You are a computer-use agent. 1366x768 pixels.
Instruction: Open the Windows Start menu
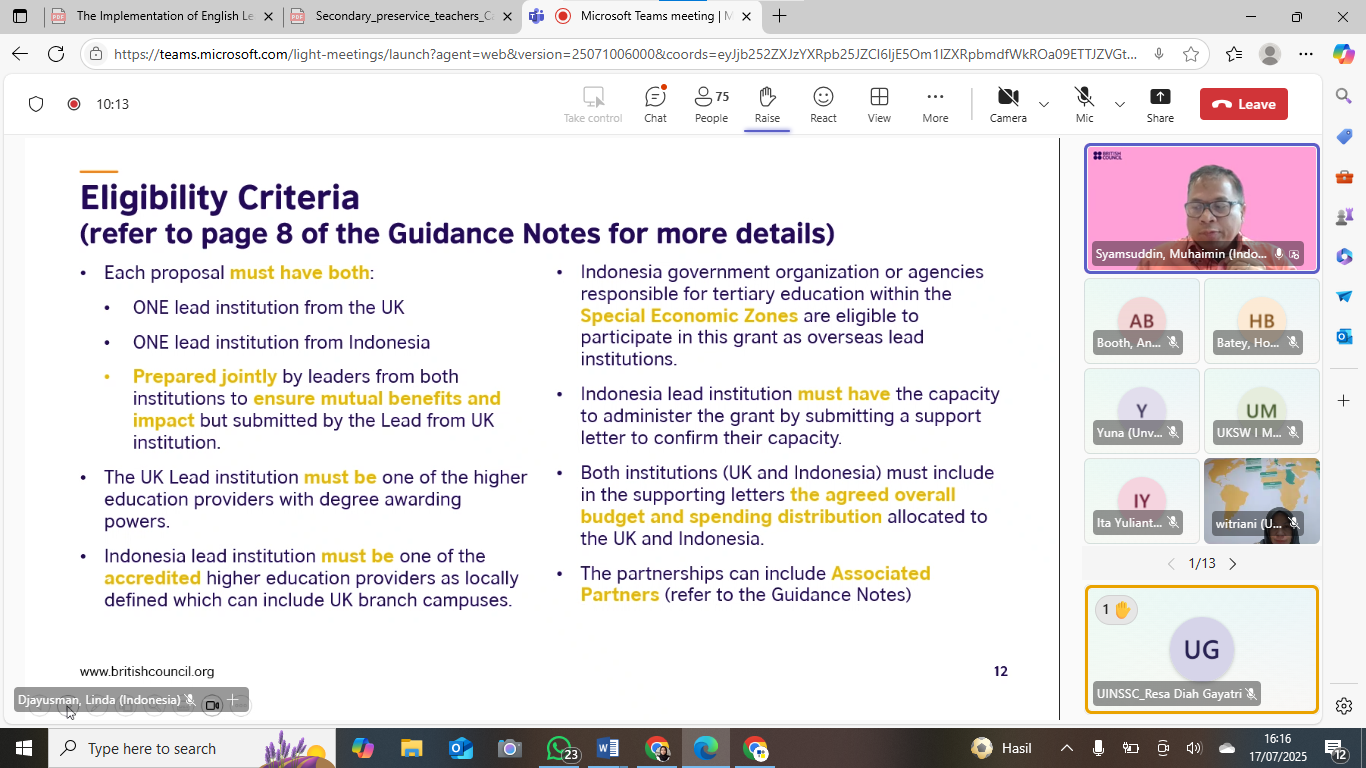coord(23,748)
